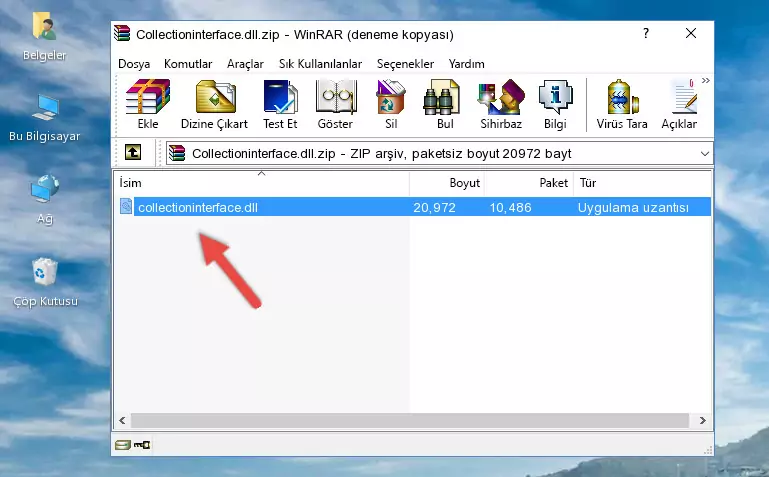Image resolution: width=769 pixels, height=477 pixels.
Task: Open the archive path dropdown arrow
Action: click(705, 153)
